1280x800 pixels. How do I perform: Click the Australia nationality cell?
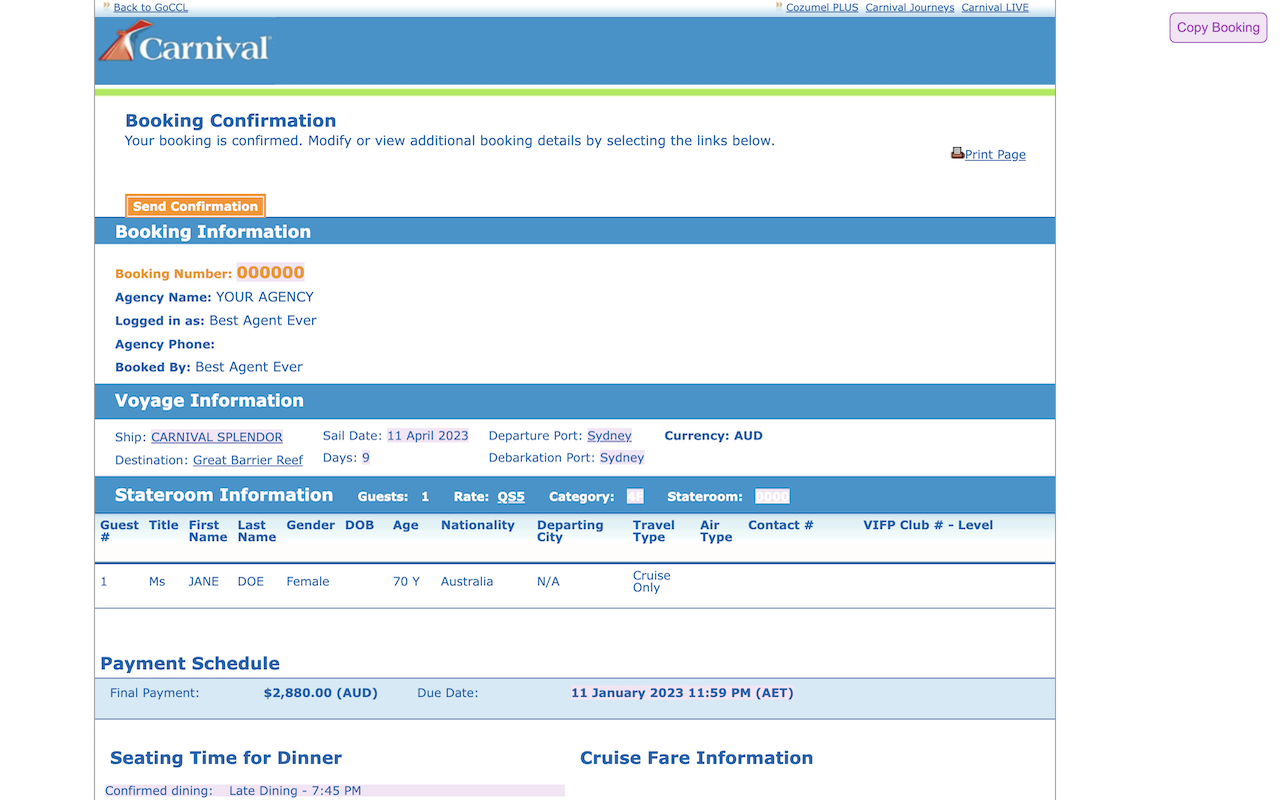point(467,581)
